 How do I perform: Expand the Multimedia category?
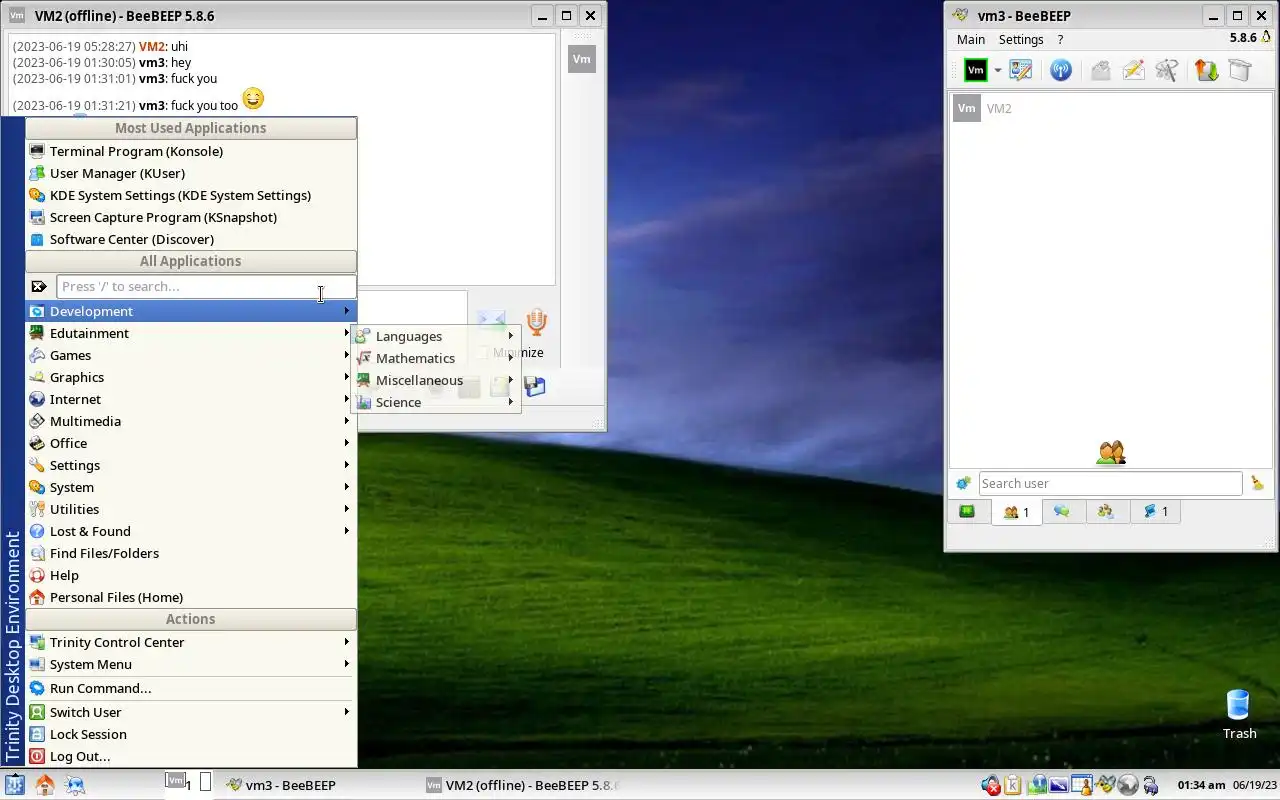191,421
